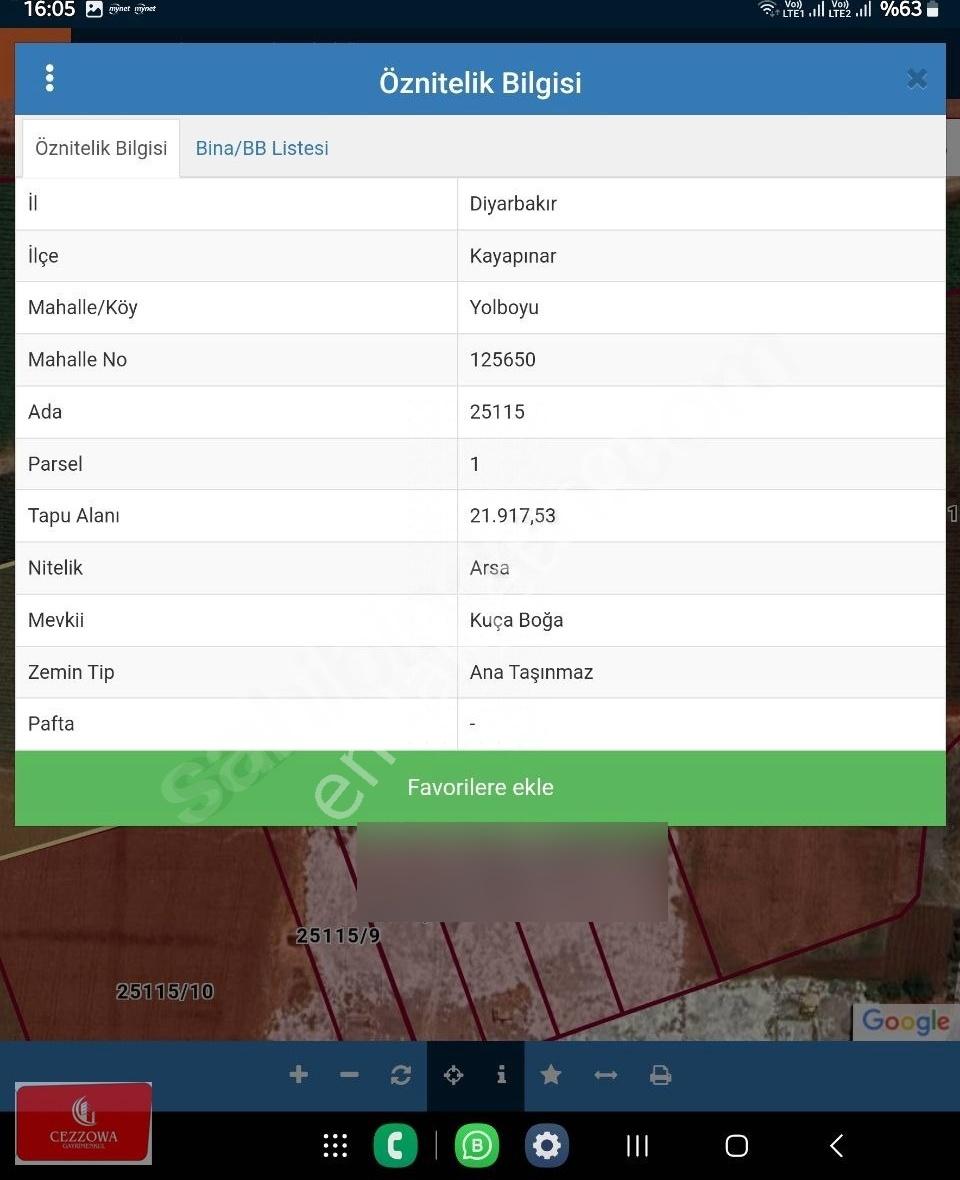
Task: Click the Favorilere ekle button
Action: coord(480,787)
